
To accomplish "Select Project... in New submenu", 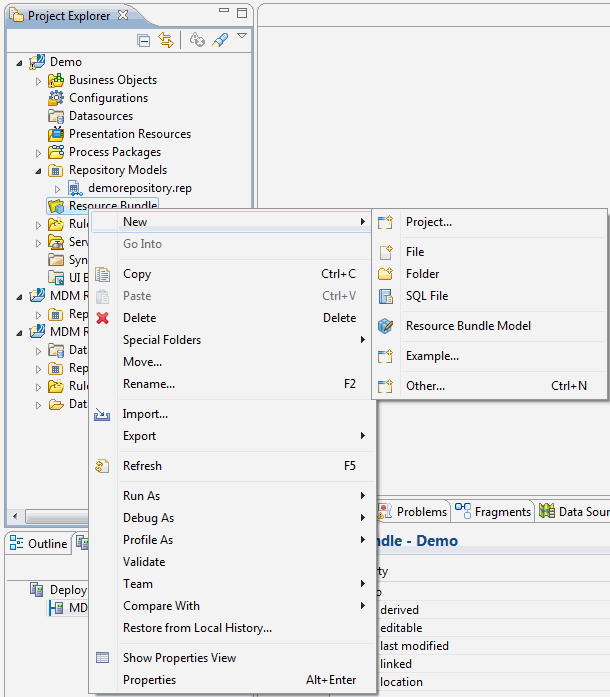I will [489, 222].
